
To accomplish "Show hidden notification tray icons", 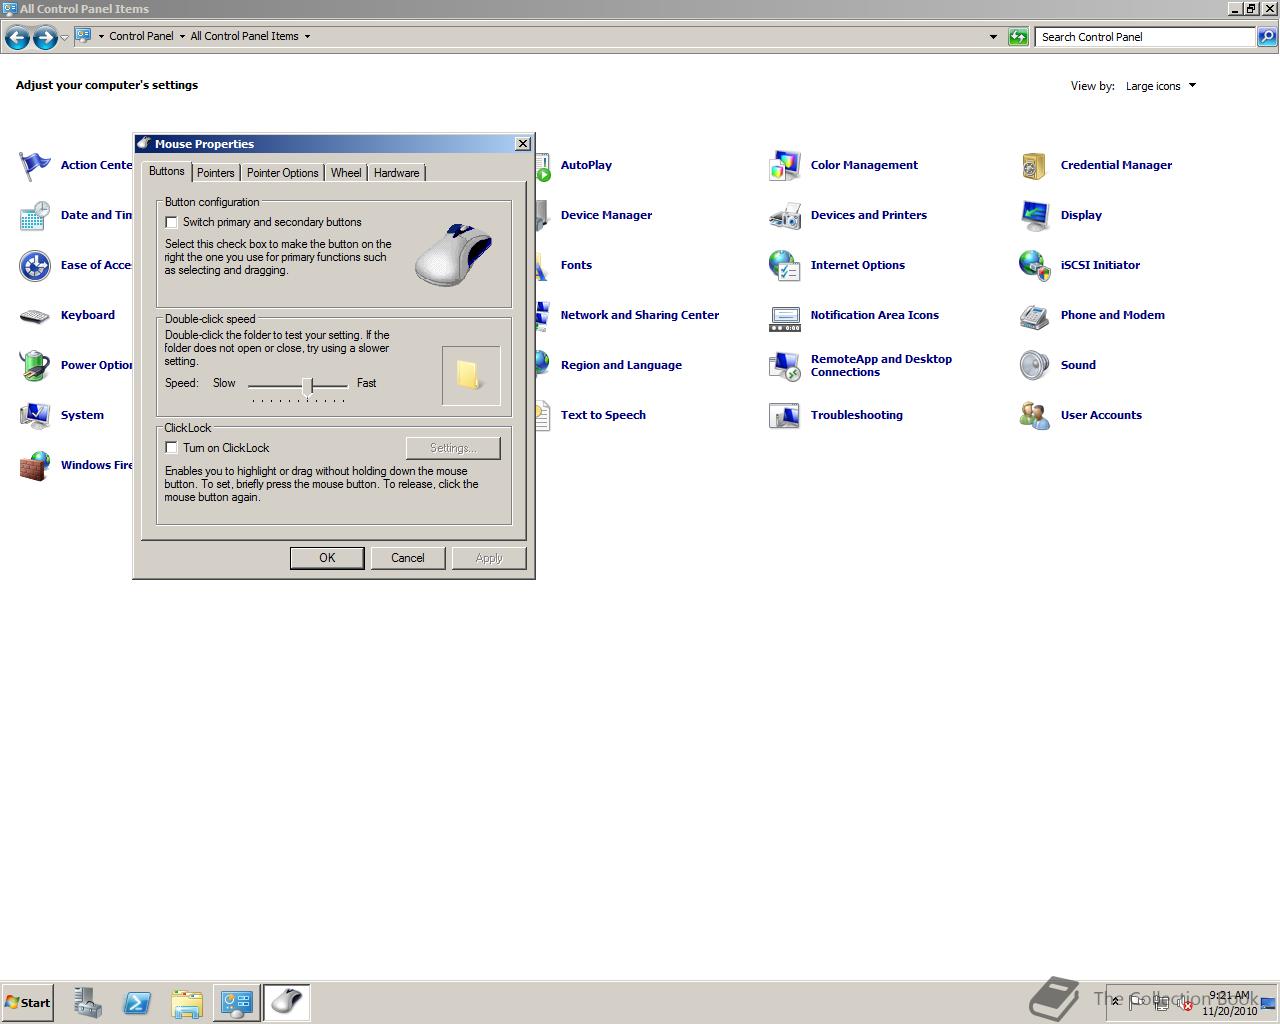I will 1116,1002.
